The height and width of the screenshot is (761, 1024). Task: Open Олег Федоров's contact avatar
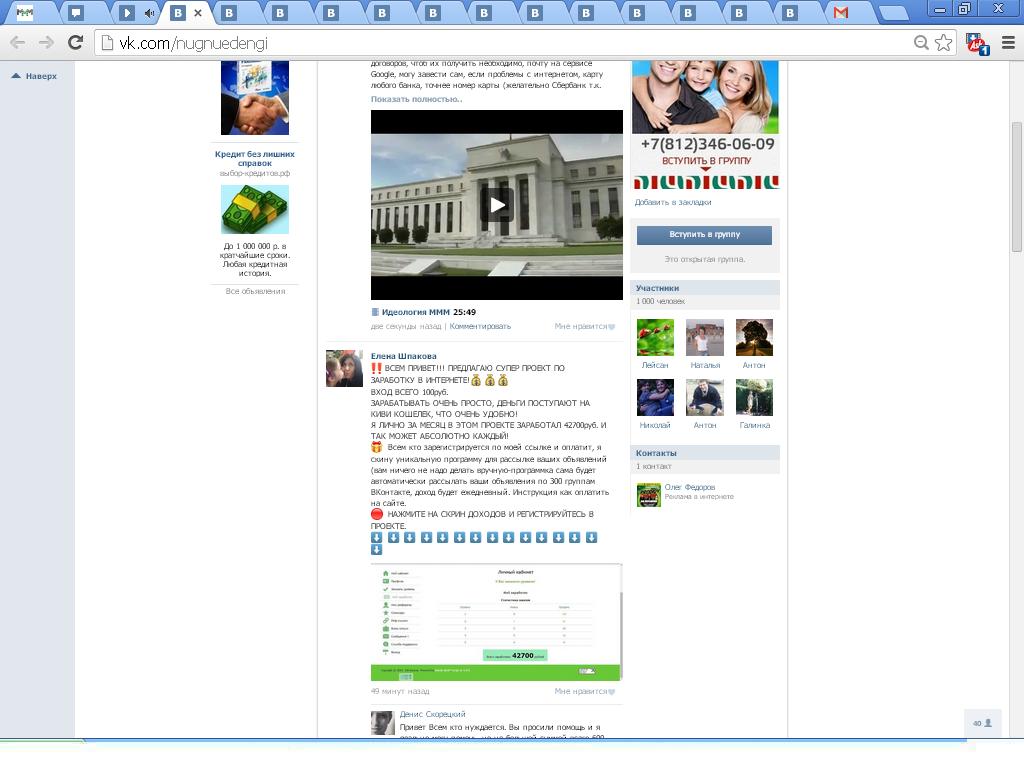(648, 494)
